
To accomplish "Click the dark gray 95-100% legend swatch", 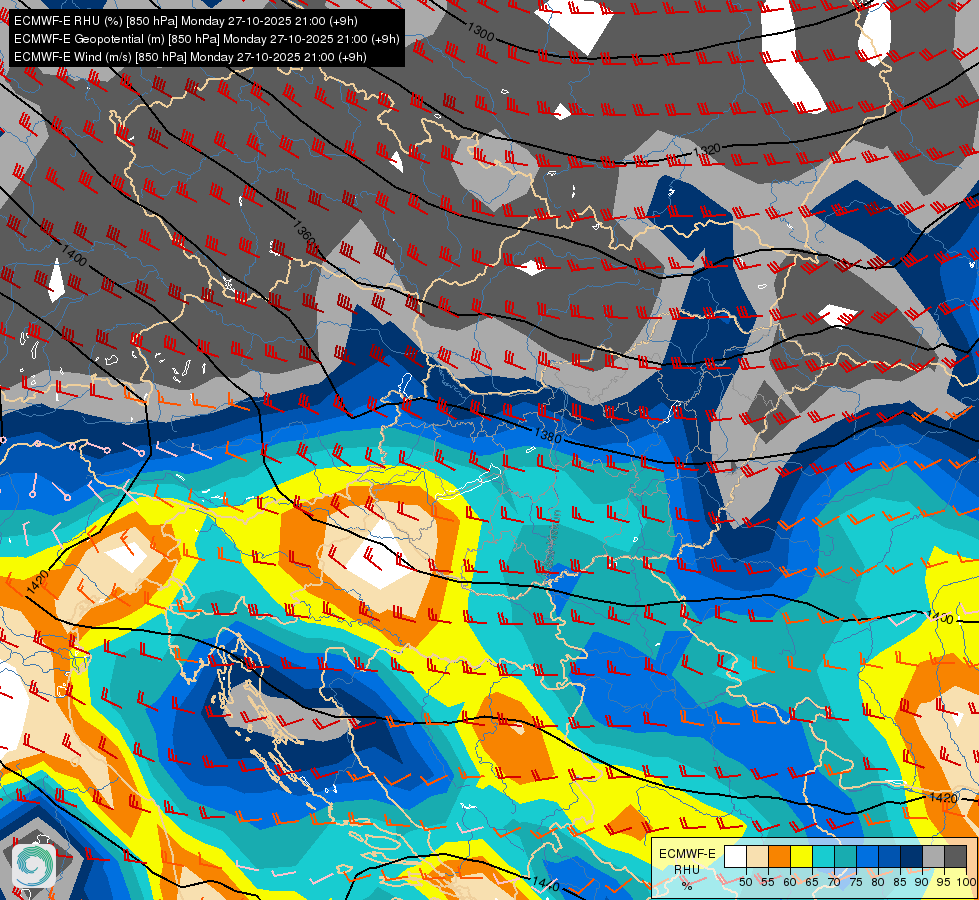I will (955, 856).
